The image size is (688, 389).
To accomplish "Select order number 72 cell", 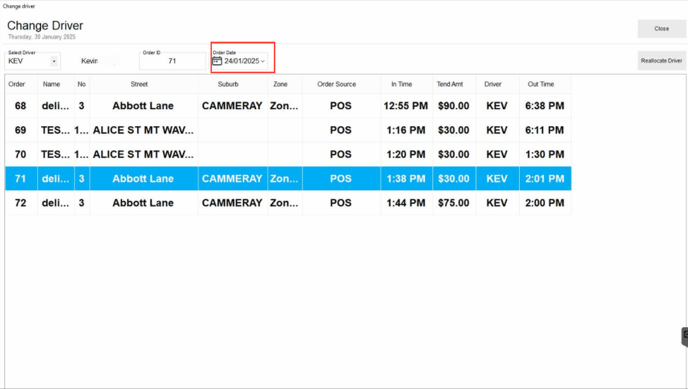I will click(21, 203).
